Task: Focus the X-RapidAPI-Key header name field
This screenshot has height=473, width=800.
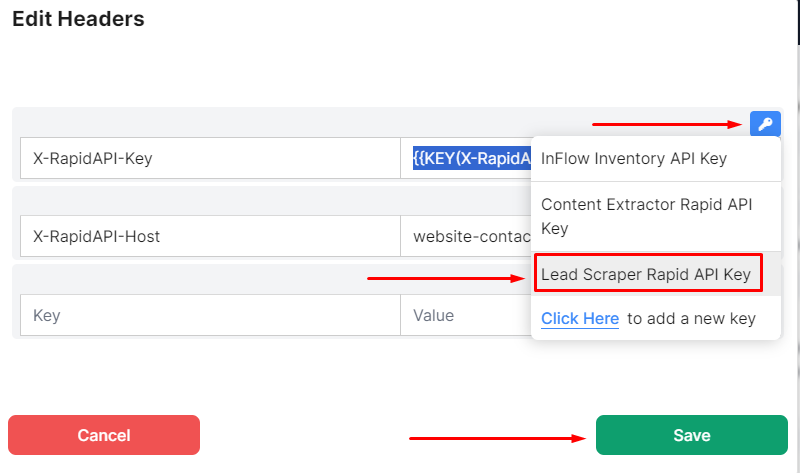Action: click(210, 158)
